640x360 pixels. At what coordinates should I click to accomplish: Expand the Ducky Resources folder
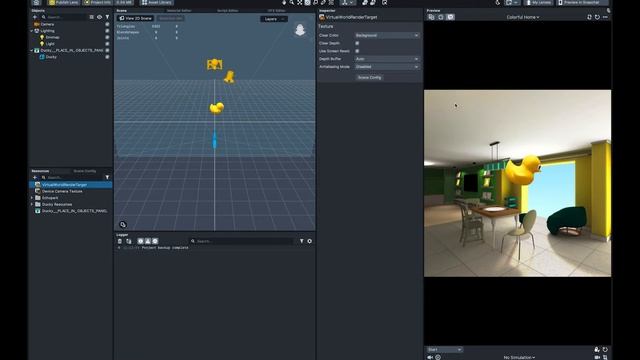click(32, 204)
